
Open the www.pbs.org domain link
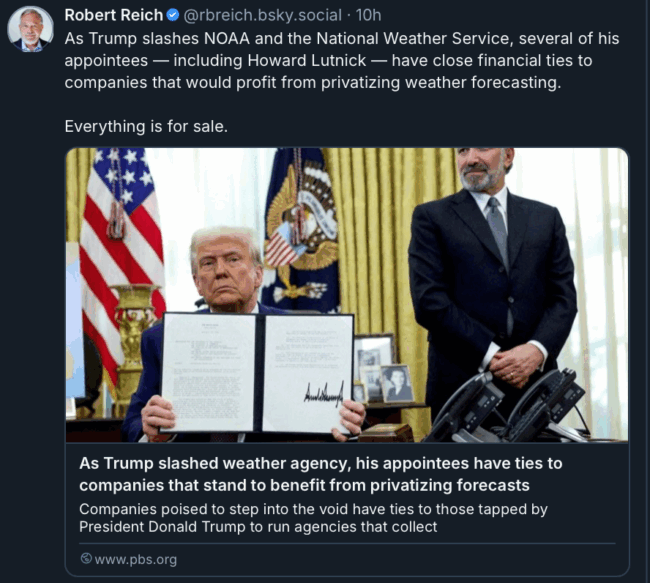click(x=136, y=559)
